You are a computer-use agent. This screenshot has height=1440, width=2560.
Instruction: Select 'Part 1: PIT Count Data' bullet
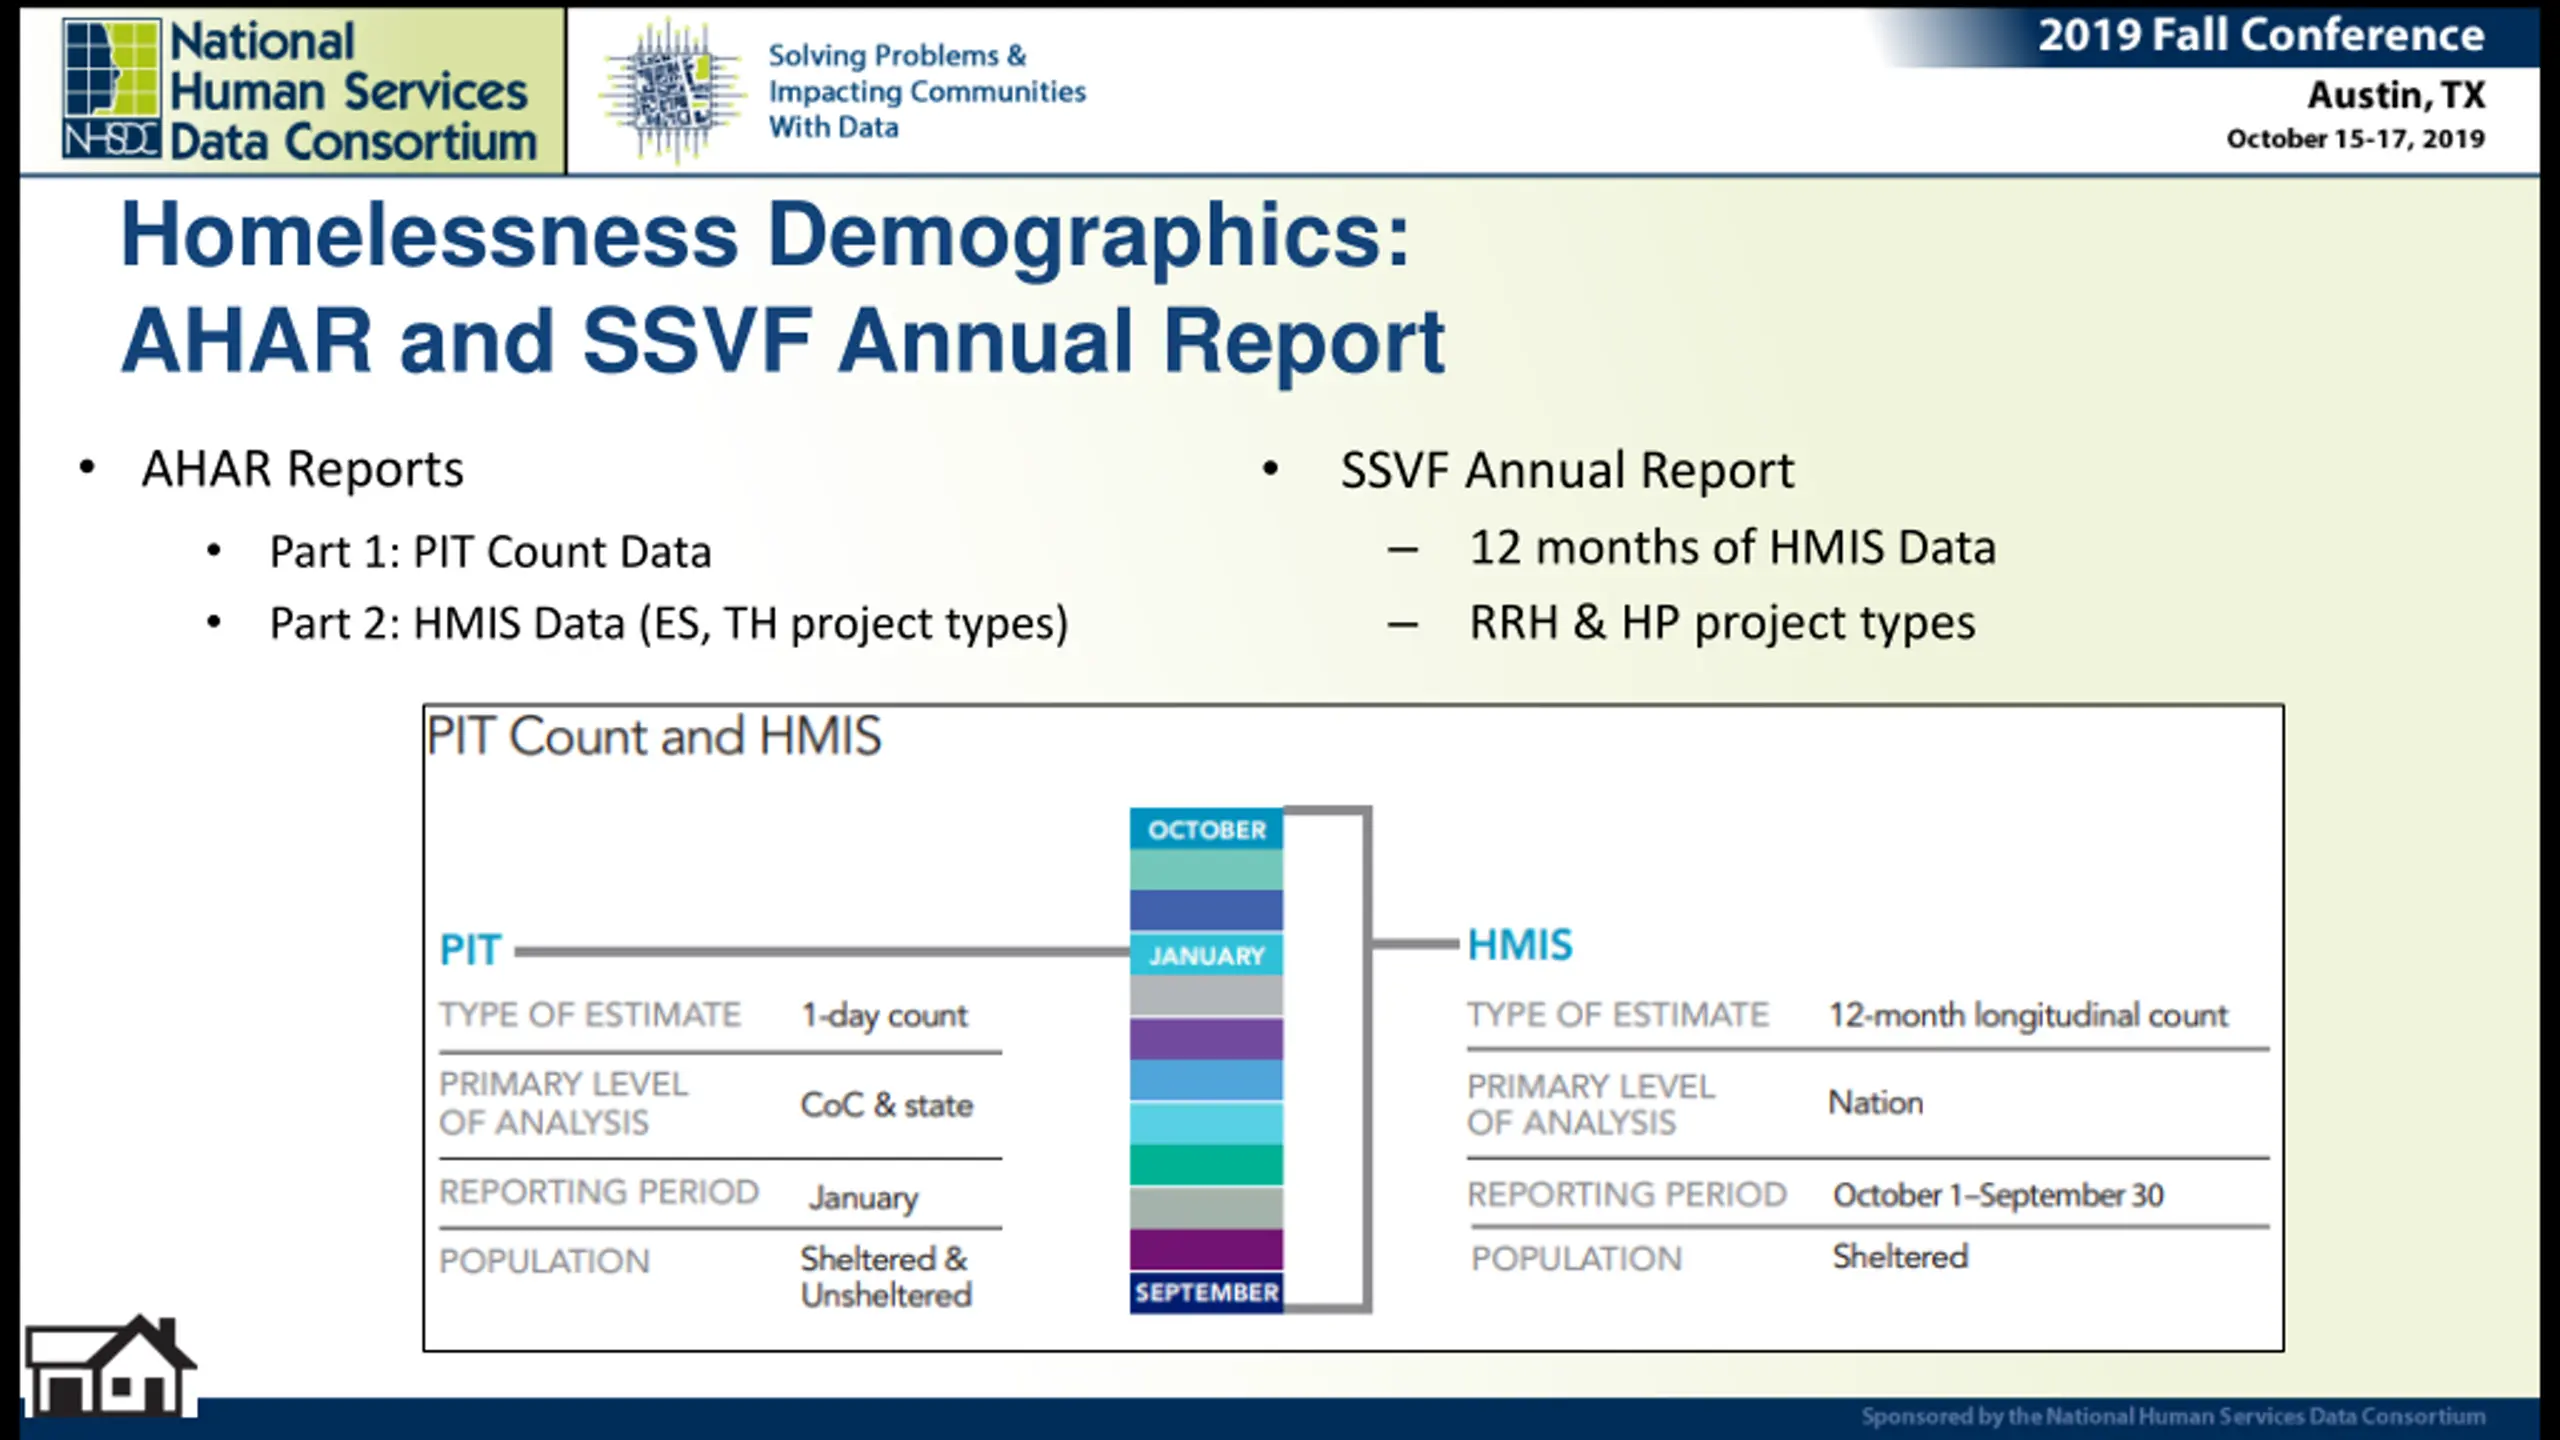tap(490, 552)
